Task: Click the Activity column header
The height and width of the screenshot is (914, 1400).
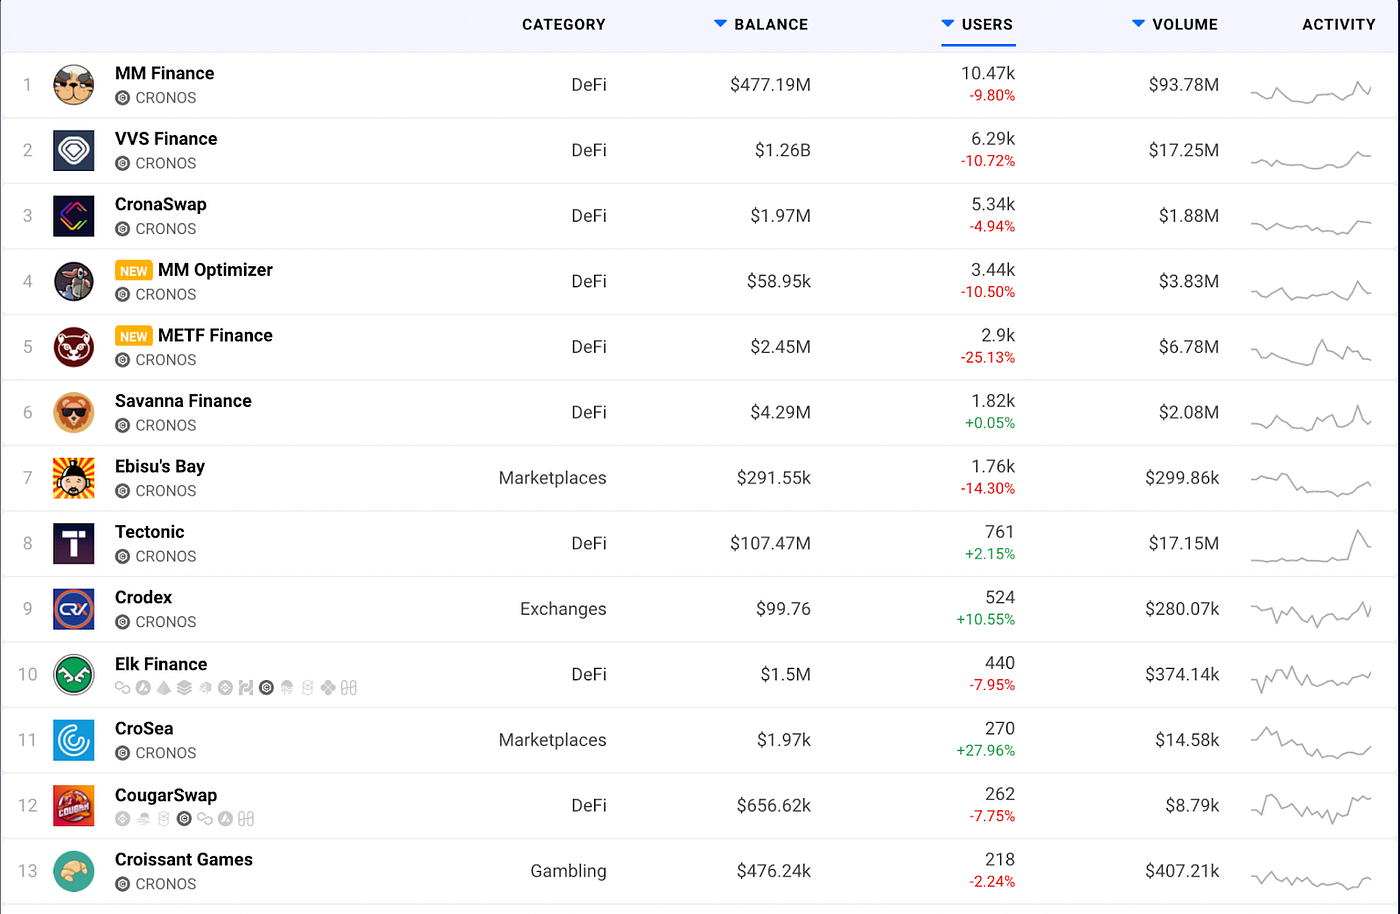Action: tap(1339, 24)
